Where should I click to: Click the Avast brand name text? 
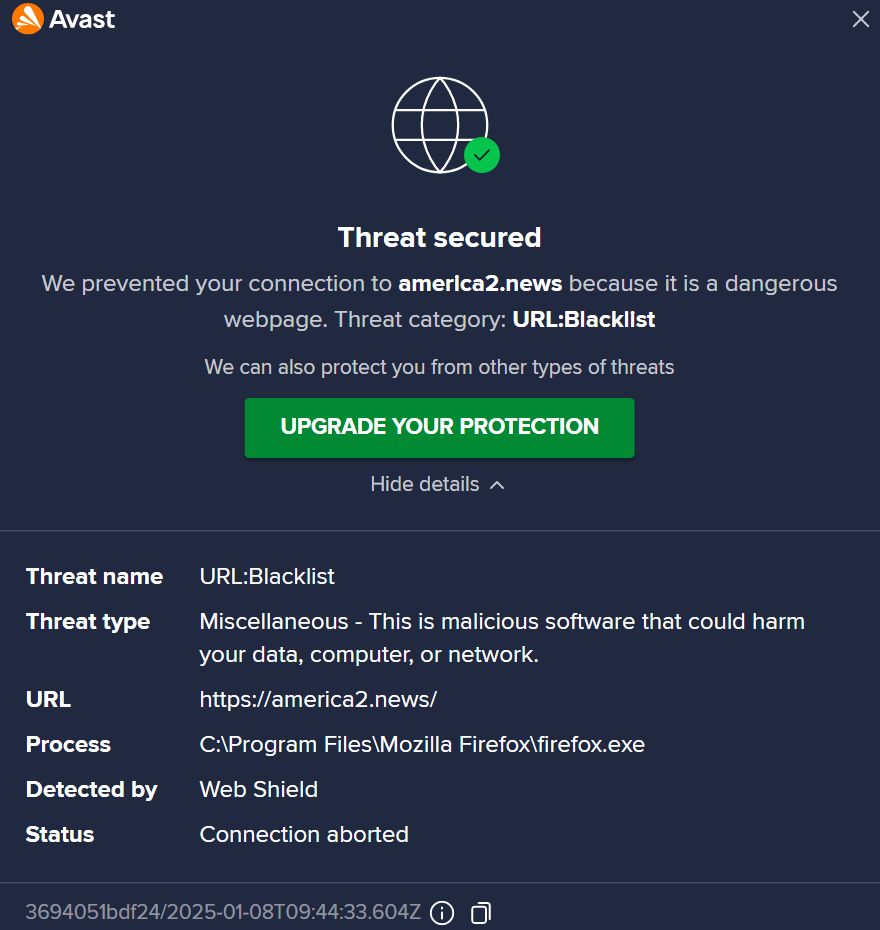tap(82, 19)
